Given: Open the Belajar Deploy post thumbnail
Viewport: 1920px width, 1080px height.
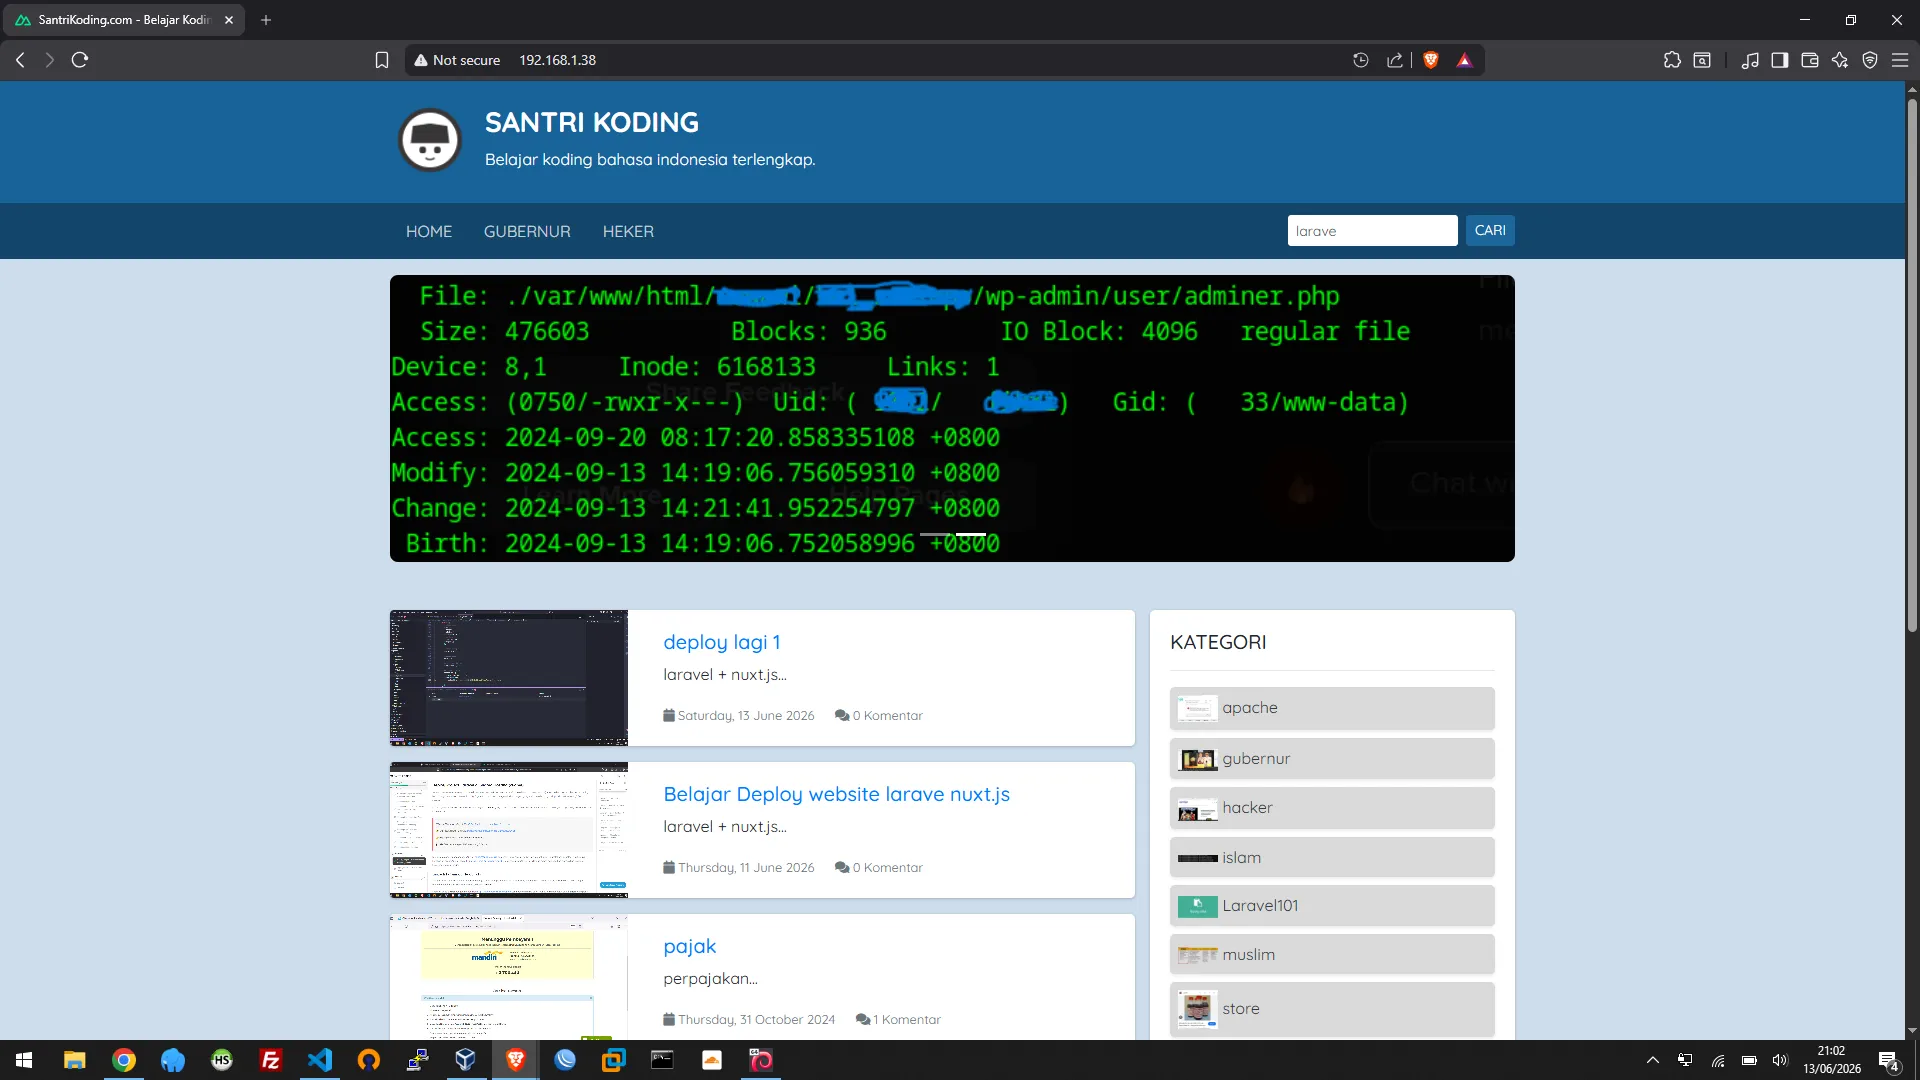Looking at the screenshot, I should pyautogui.click(x=509, y=830).
